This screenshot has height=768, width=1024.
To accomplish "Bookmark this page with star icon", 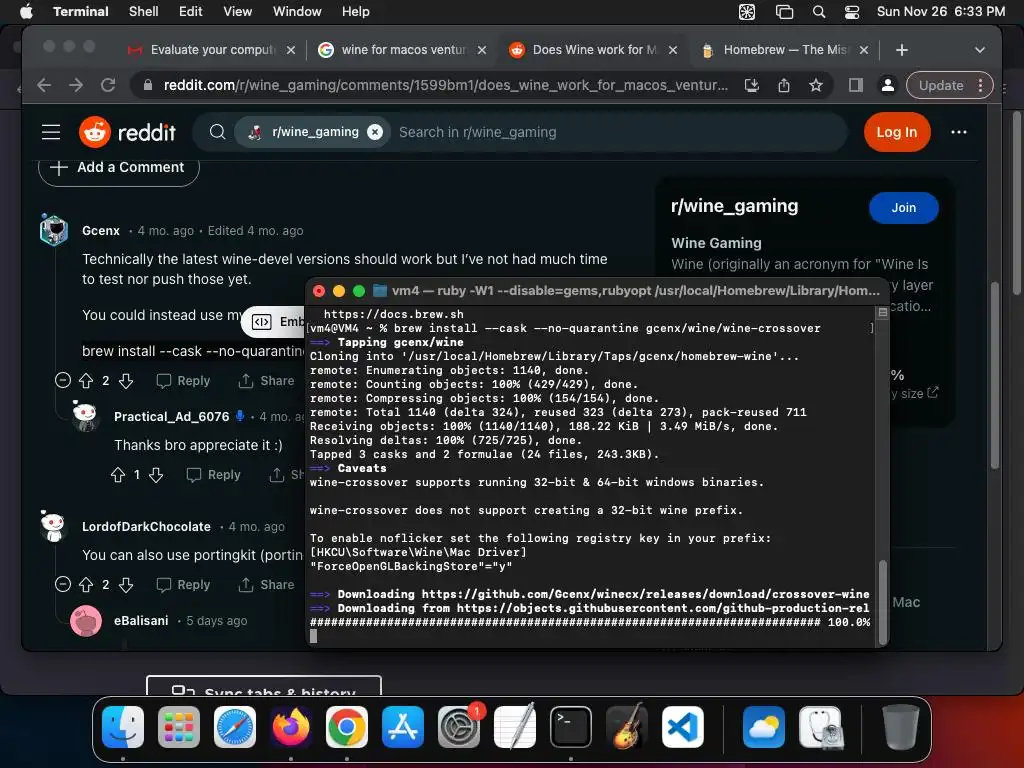I will (x=816, y=85).
